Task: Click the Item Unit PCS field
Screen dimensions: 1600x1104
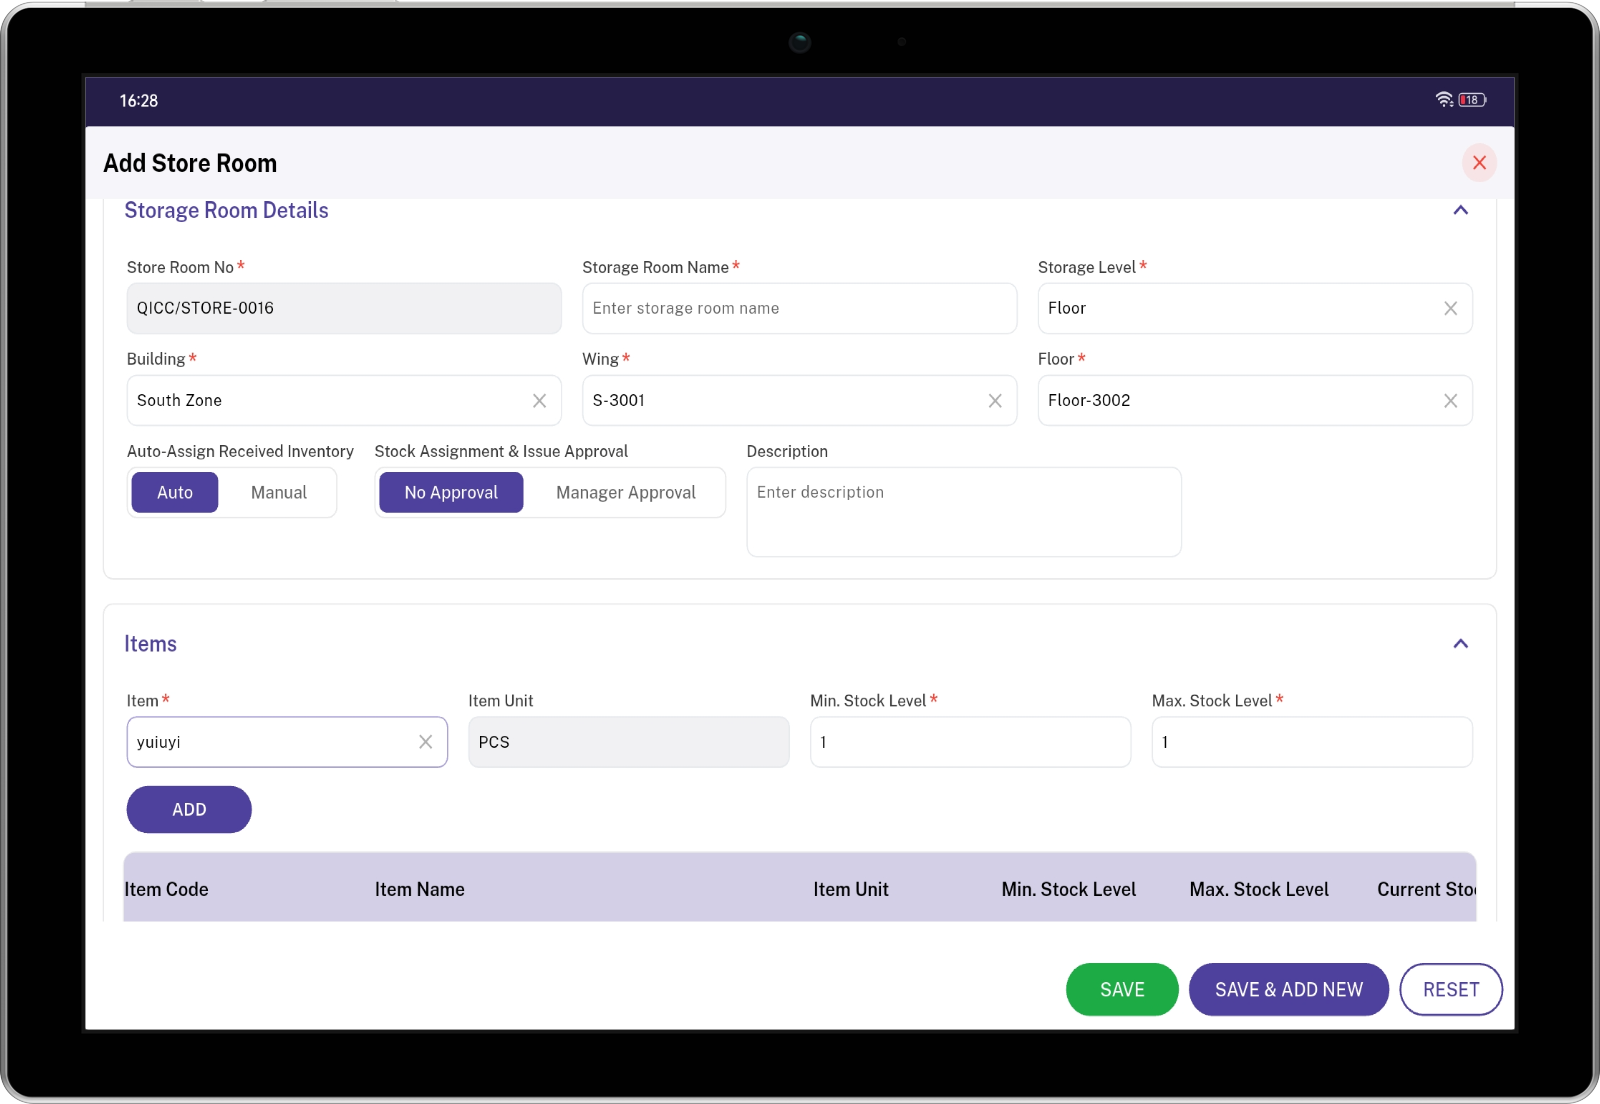Action: (628, 742)
